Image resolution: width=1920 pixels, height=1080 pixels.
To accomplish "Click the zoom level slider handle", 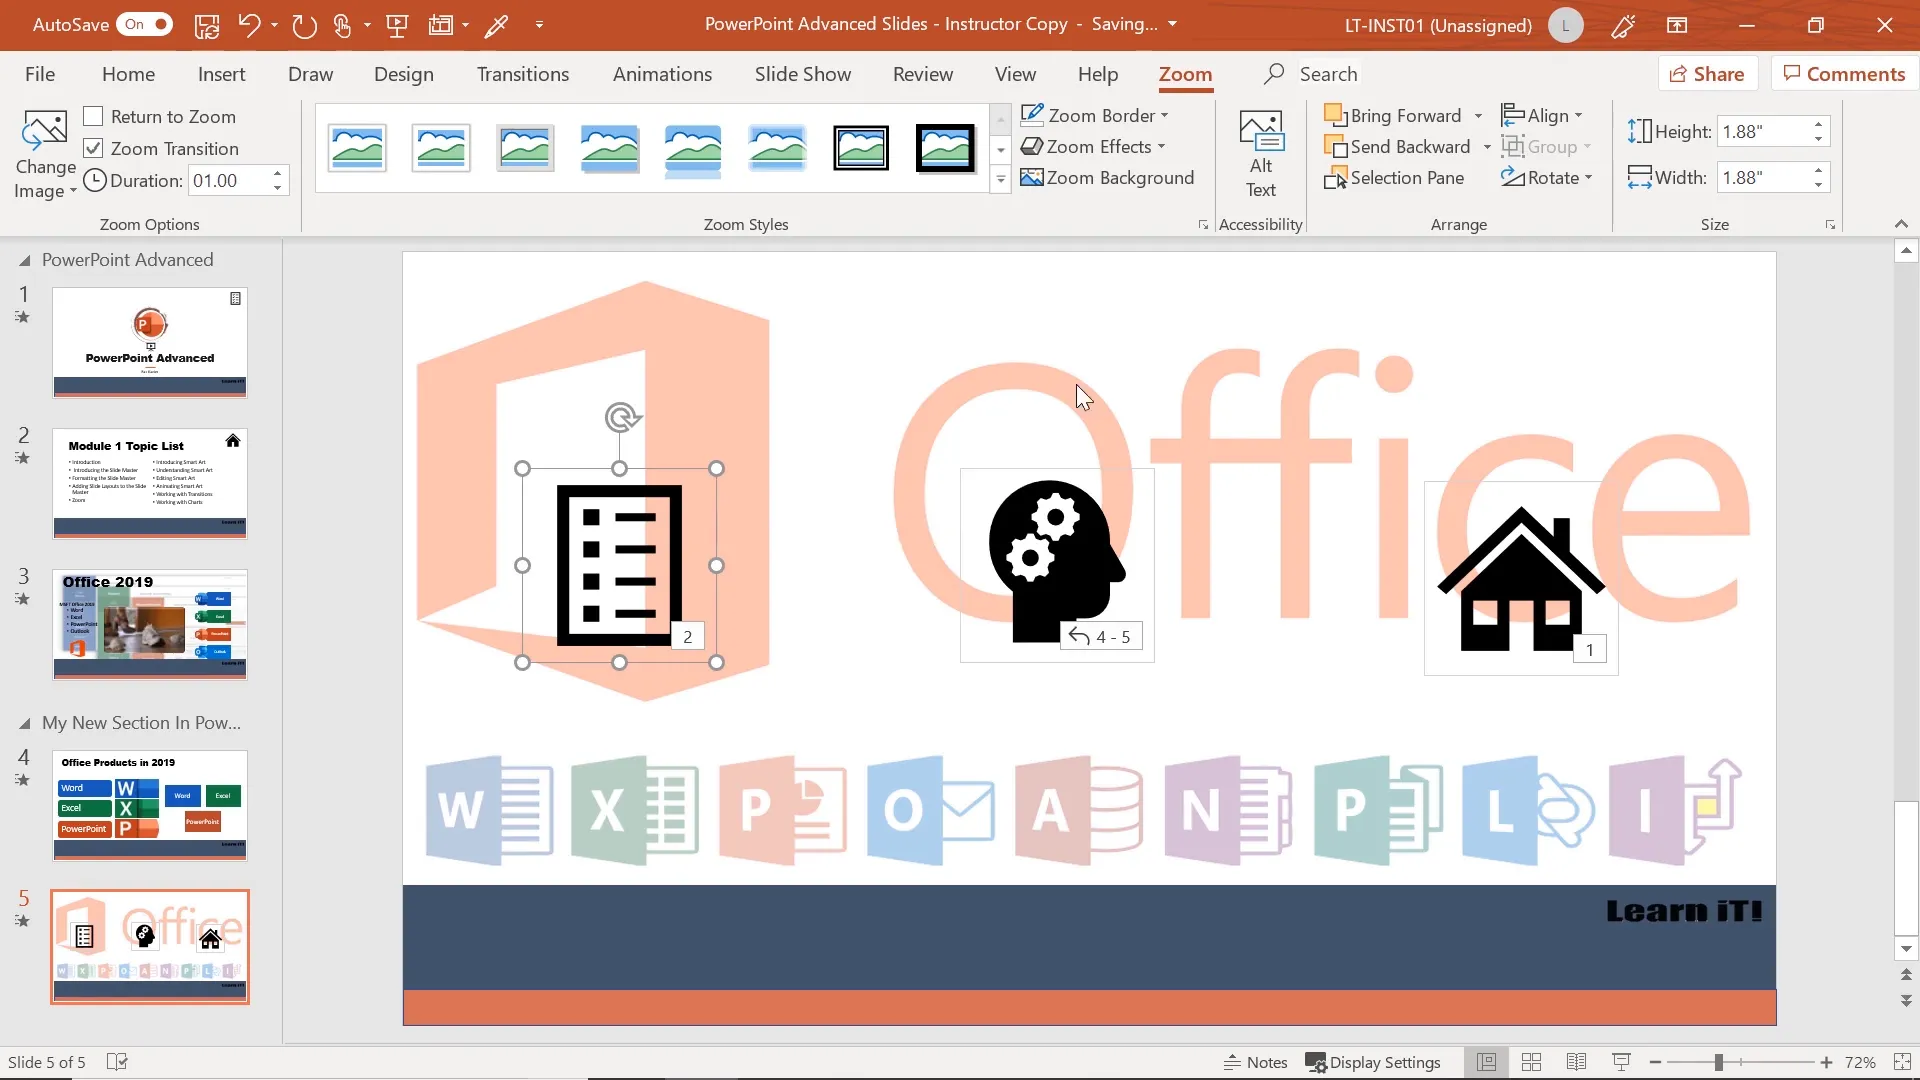I will [x=1718, y=1062].
